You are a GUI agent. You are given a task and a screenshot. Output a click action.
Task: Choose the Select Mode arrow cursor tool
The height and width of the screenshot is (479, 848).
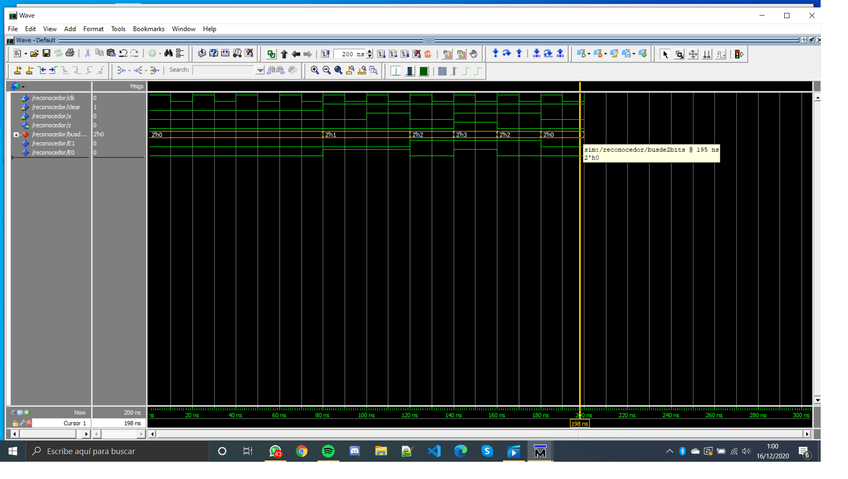click(x=665, y=54)
